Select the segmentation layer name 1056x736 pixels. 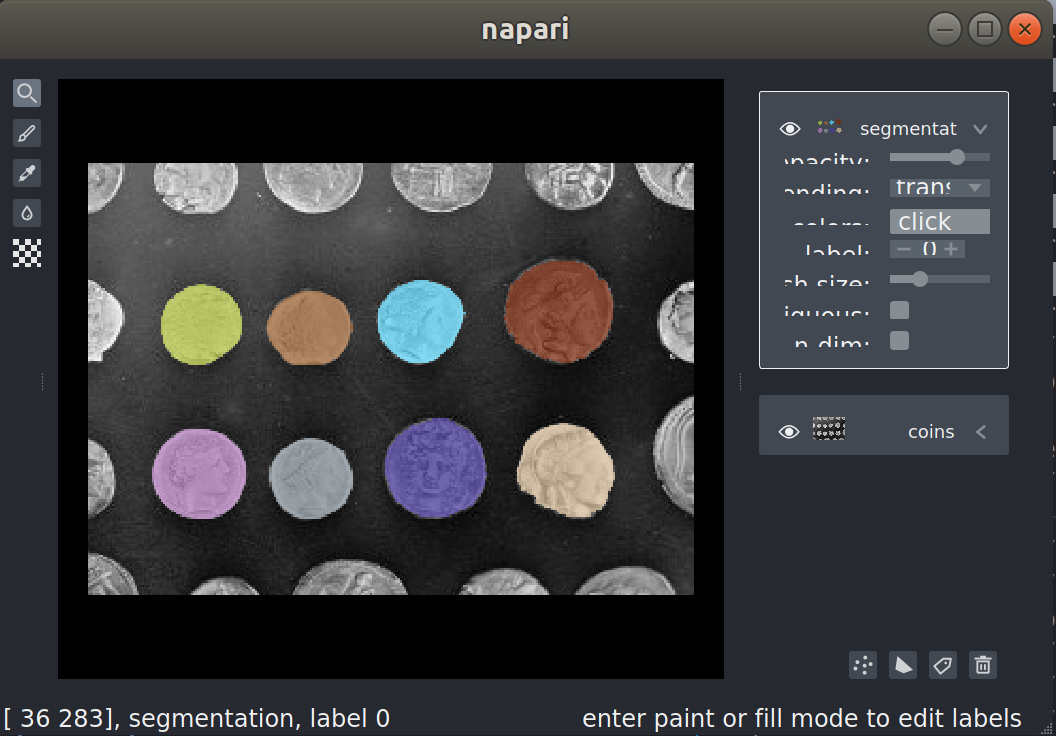[x=908, y=129]
